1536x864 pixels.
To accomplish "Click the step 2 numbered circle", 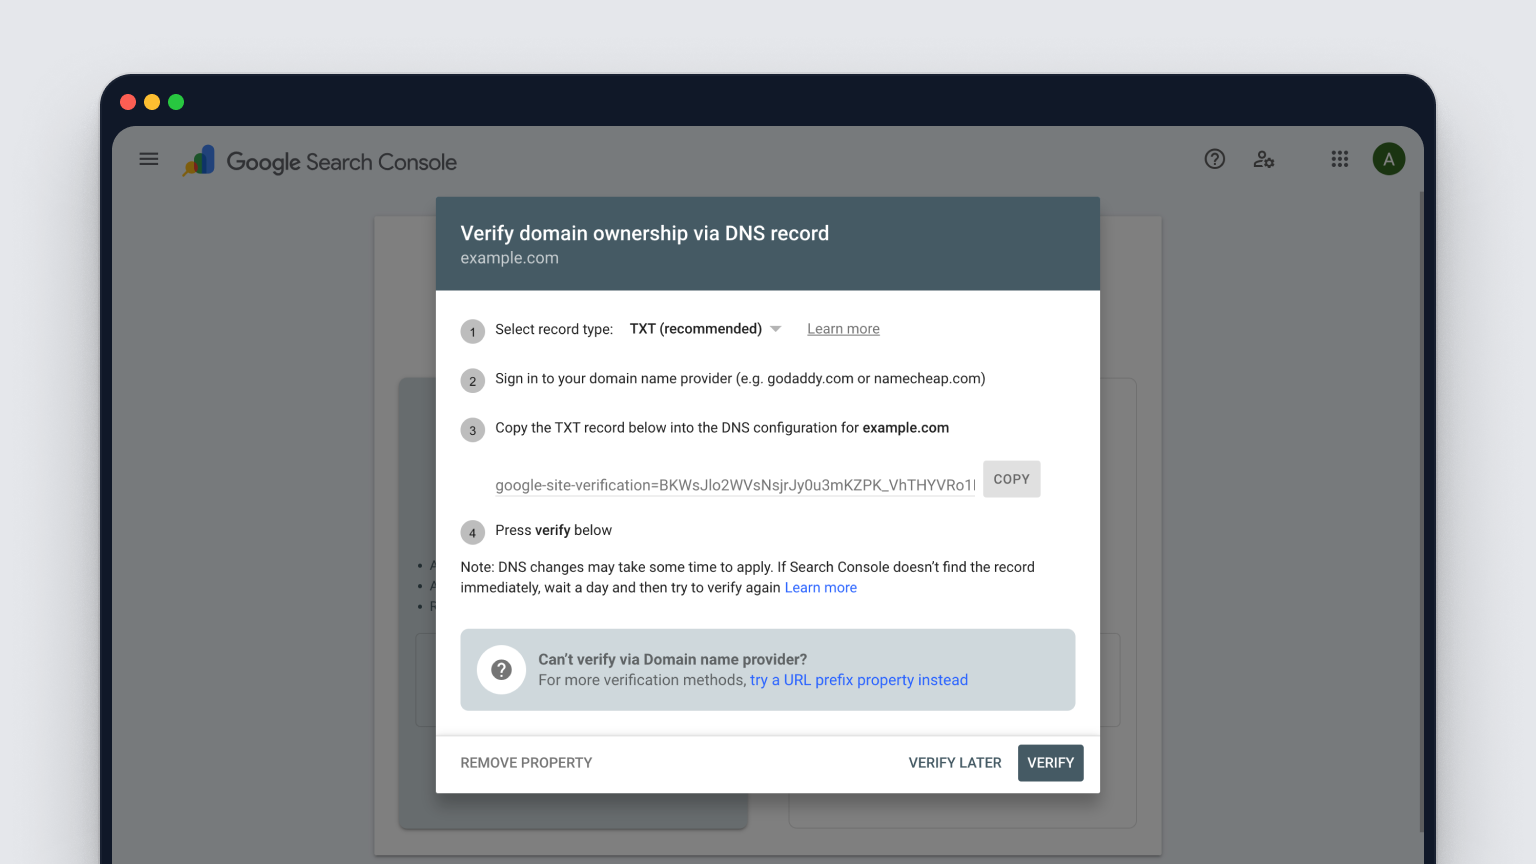I will coord(472,380).
